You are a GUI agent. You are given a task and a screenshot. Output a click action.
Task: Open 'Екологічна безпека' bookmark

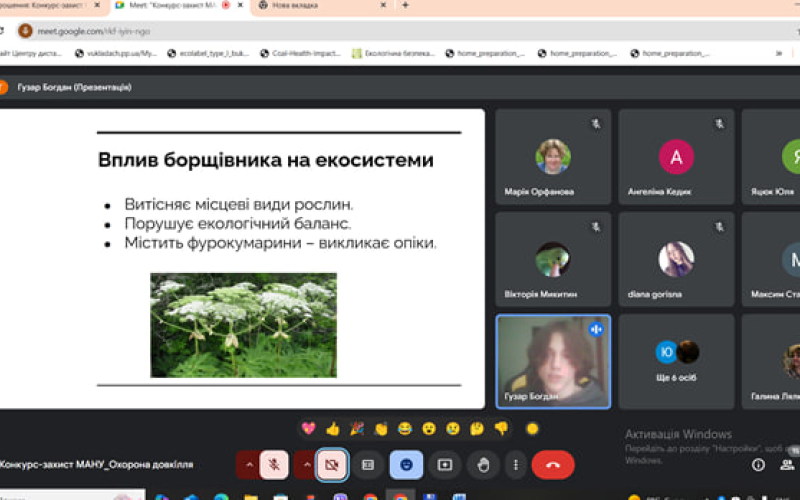click(x=393, y=53)
